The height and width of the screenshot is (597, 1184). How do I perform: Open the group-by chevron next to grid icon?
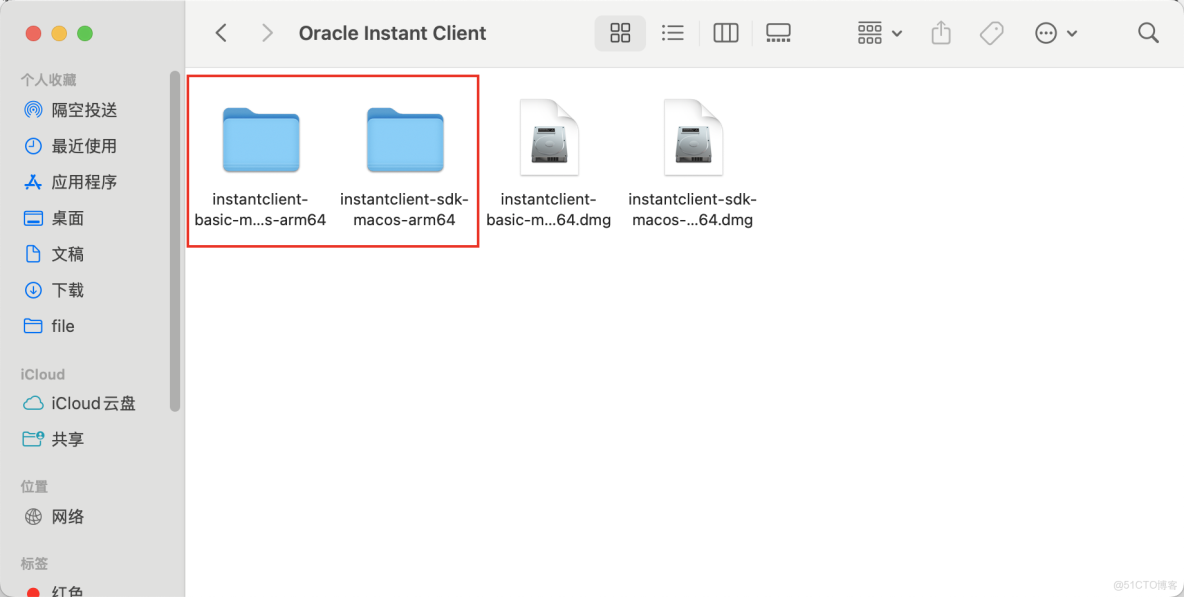tap(897, 33)
